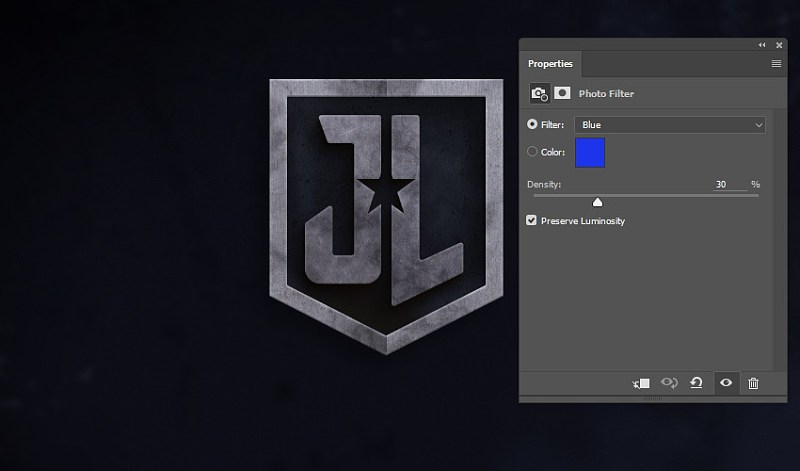The height and width of the screenshot is (471, 800).
Task: Click the Density slider handle
Action: click(597, 203)
